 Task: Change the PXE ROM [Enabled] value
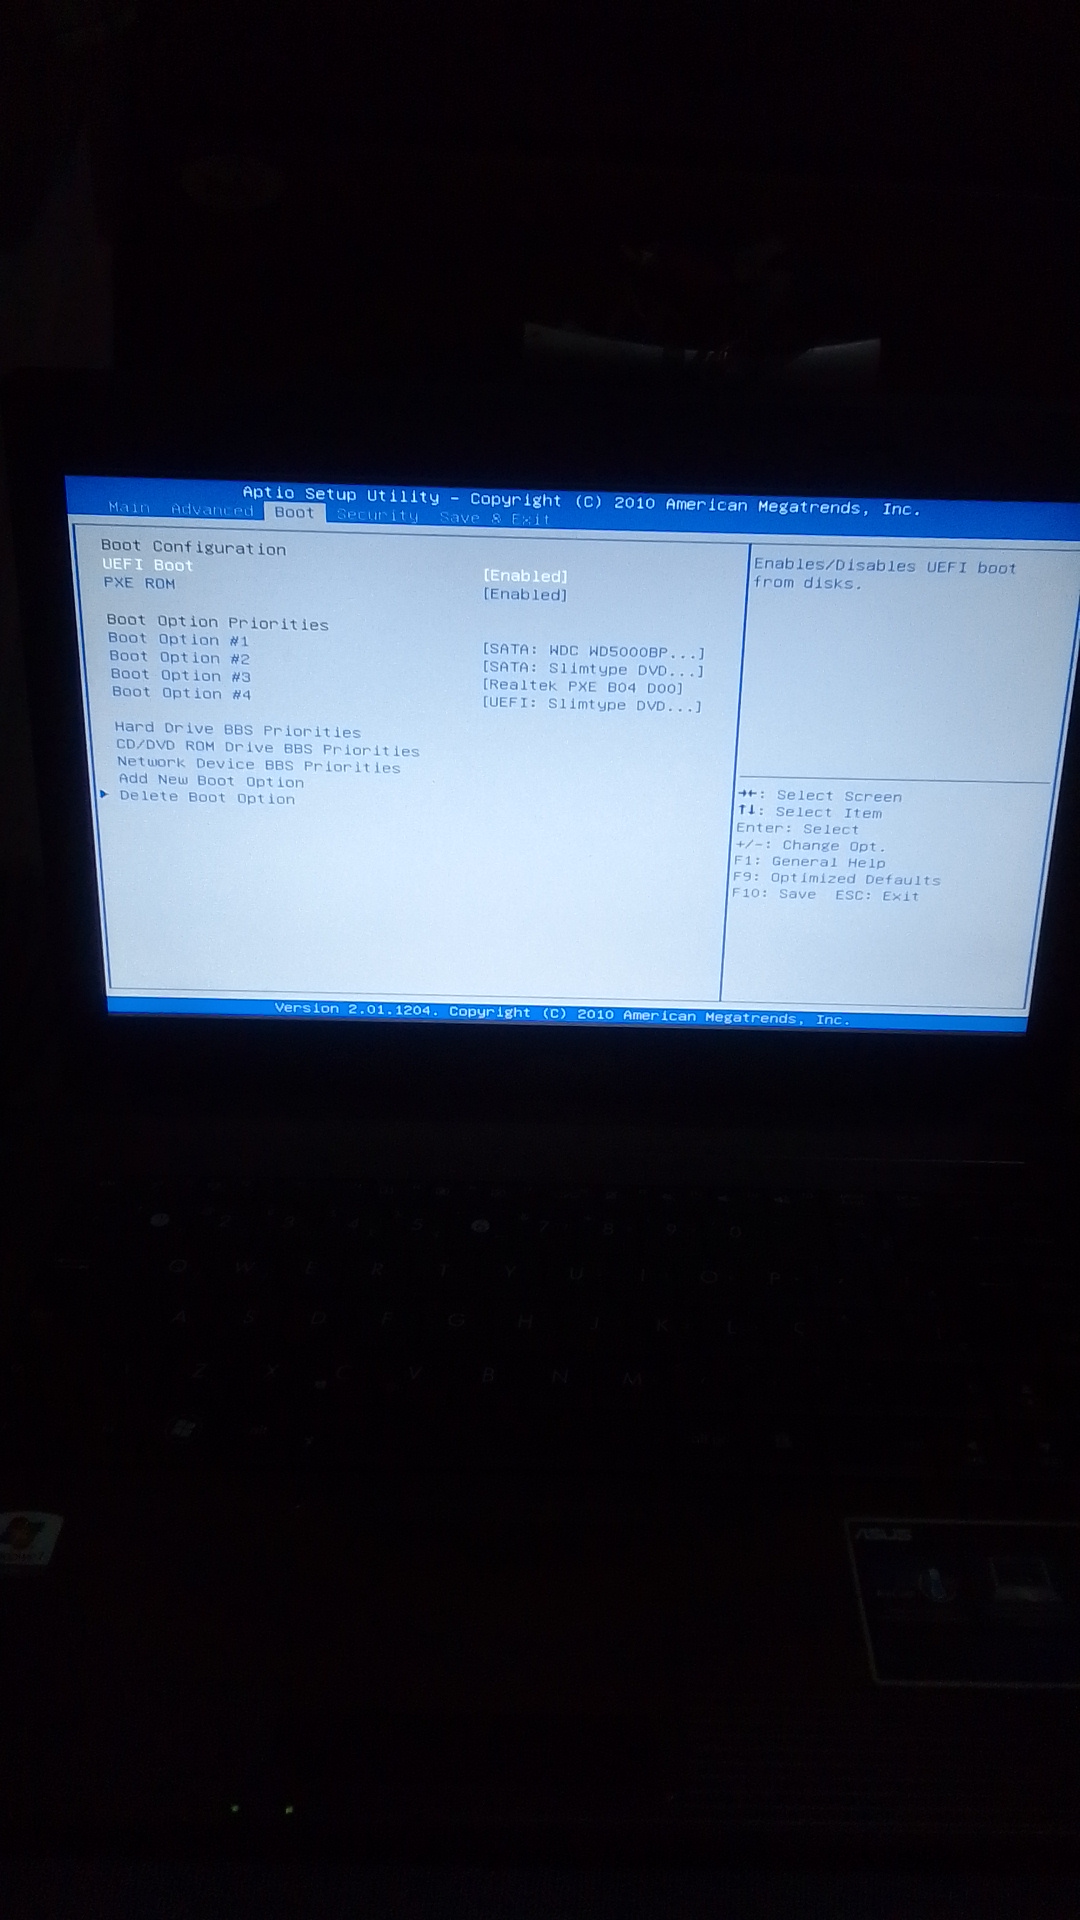[525, 594]
